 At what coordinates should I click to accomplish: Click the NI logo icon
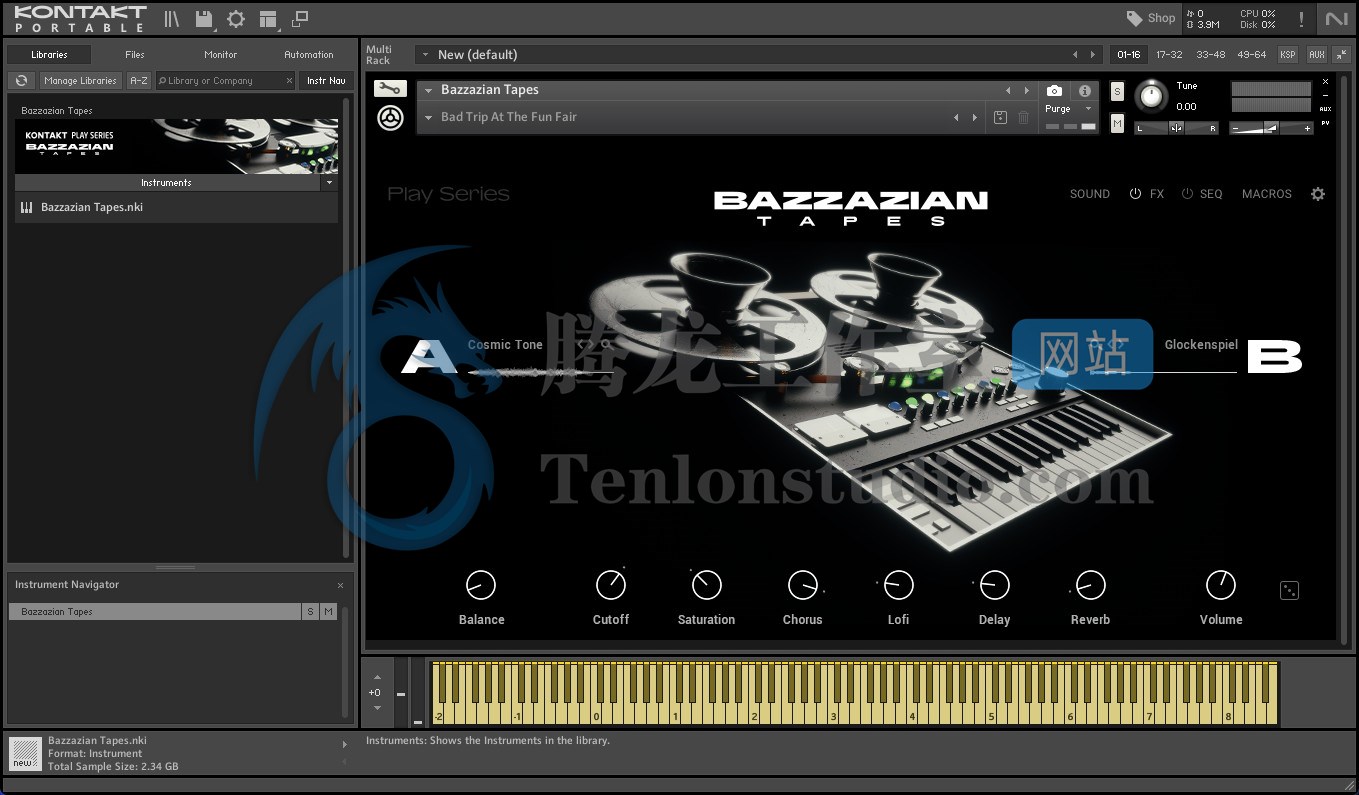point(1336,18)
